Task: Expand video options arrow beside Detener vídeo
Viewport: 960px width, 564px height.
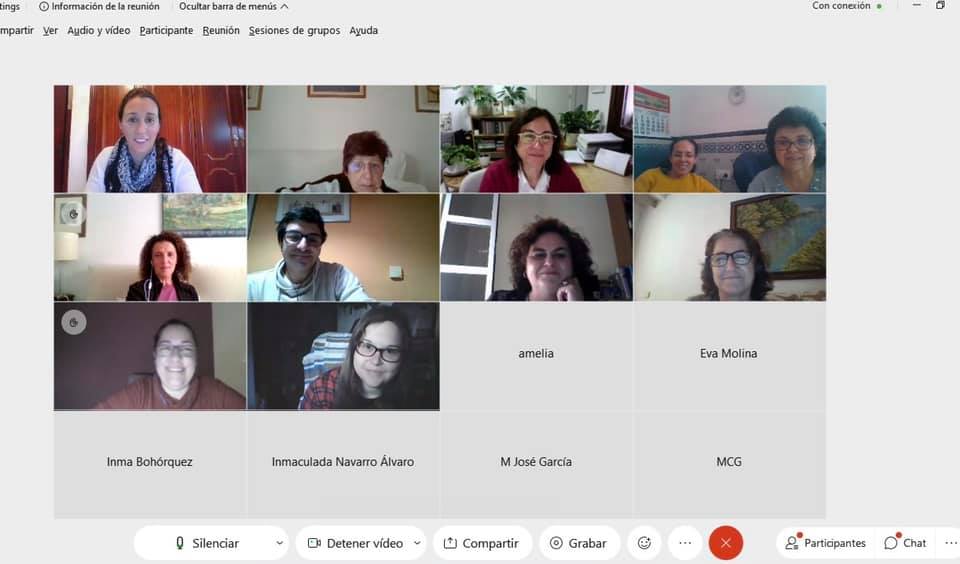Action: pos(418,543)
